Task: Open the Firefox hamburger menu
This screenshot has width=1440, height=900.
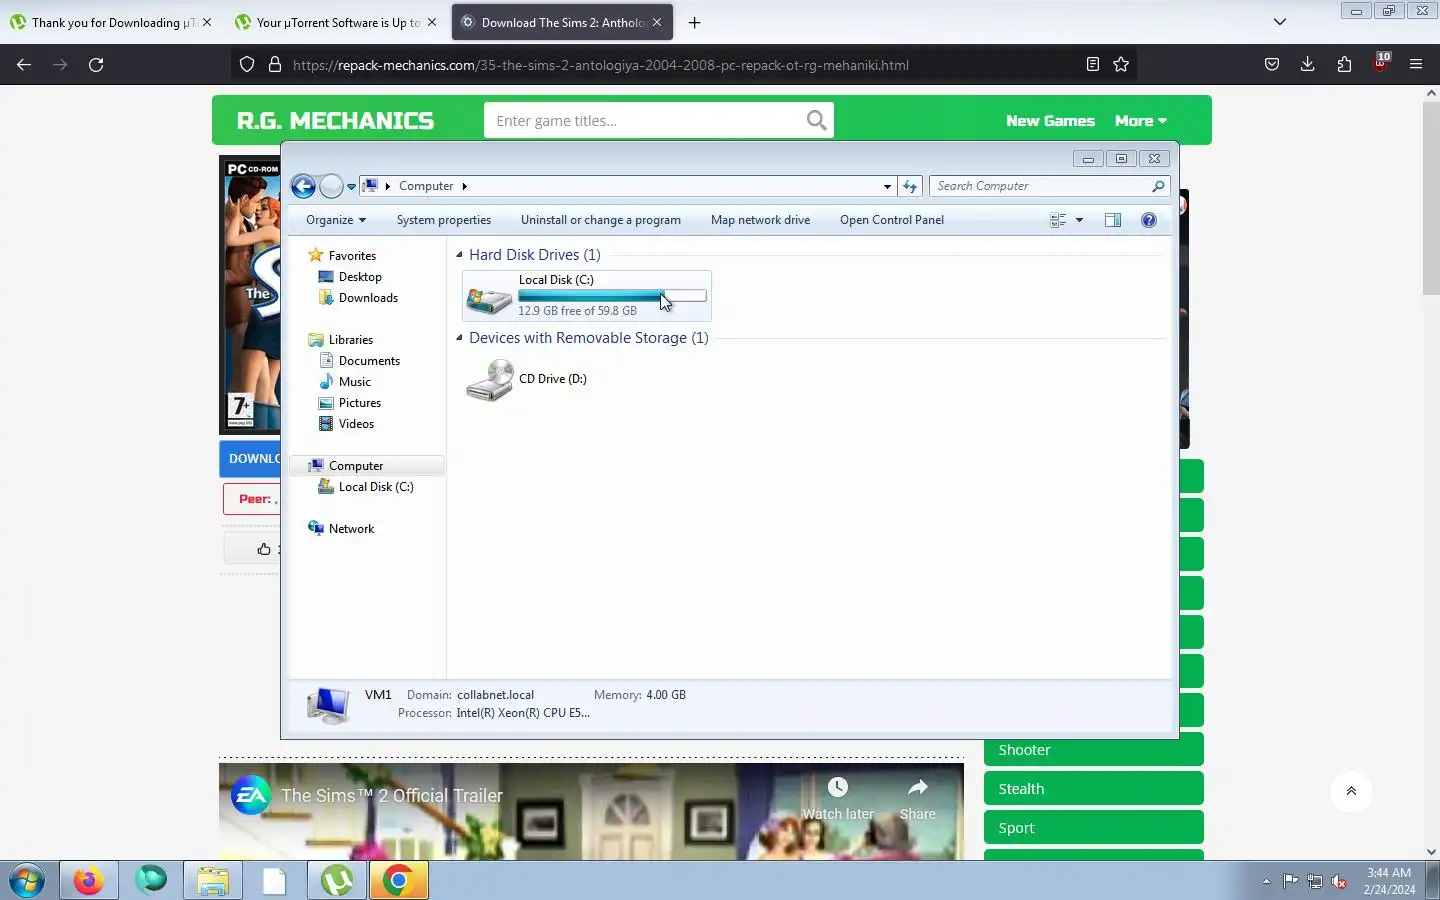Action: pyautogui.click(x=1416, y=65)
